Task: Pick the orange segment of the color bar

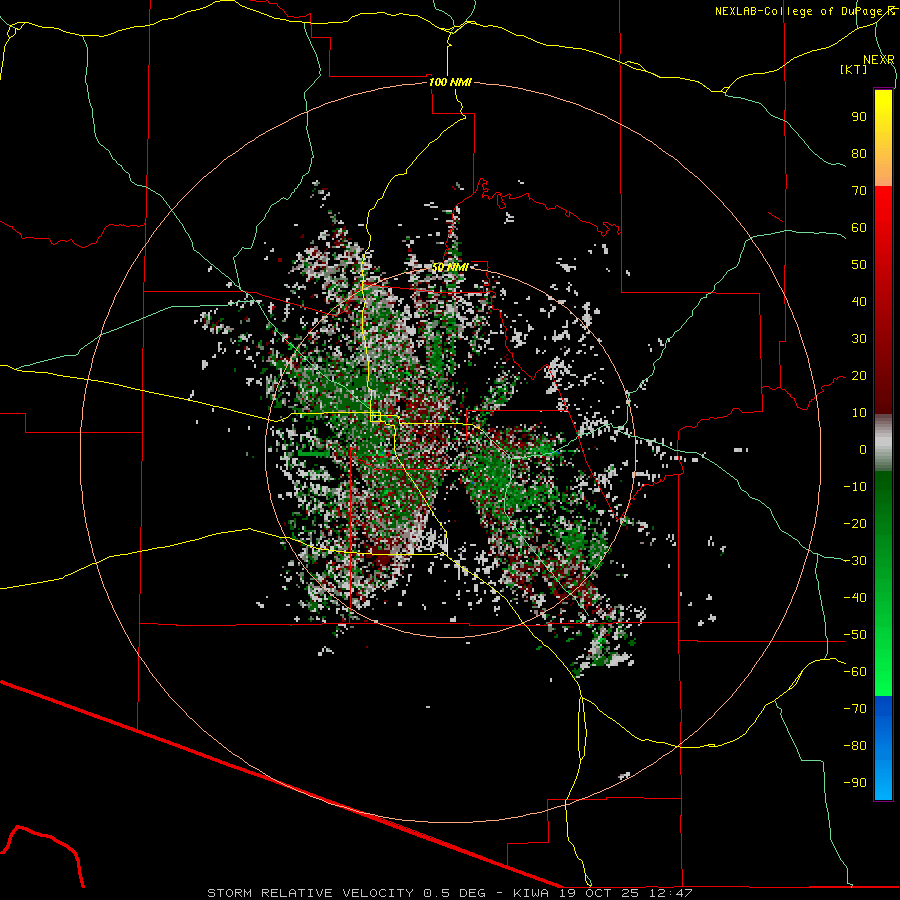Action: [x=883, y=169]
